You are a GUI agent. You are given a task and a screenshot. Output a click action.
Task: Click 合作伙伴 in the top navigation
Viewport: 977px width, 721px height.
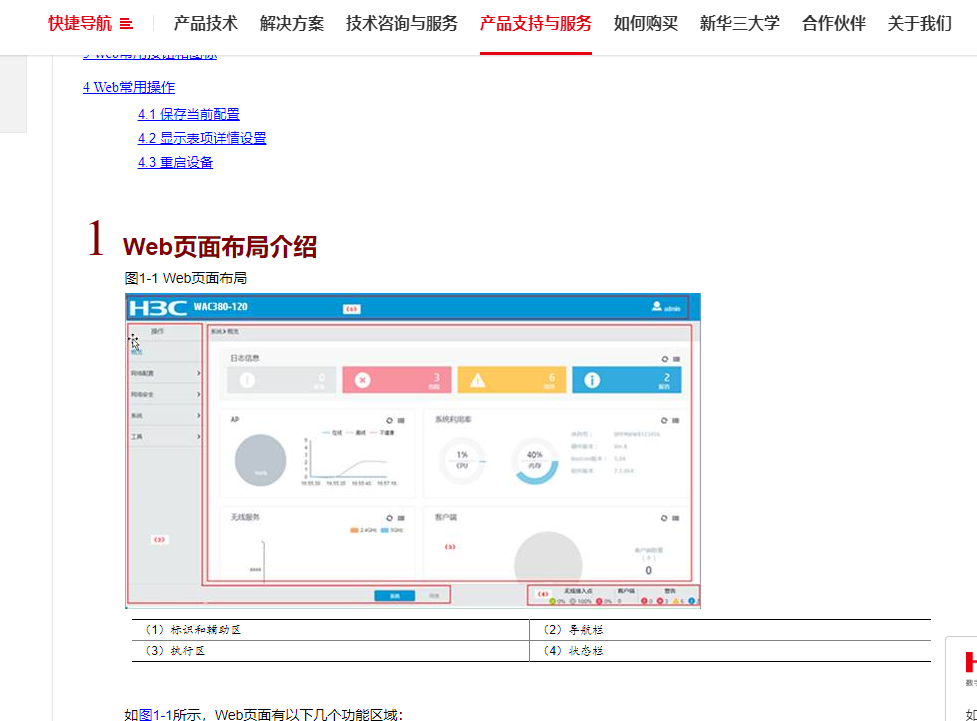pos(834,24)
